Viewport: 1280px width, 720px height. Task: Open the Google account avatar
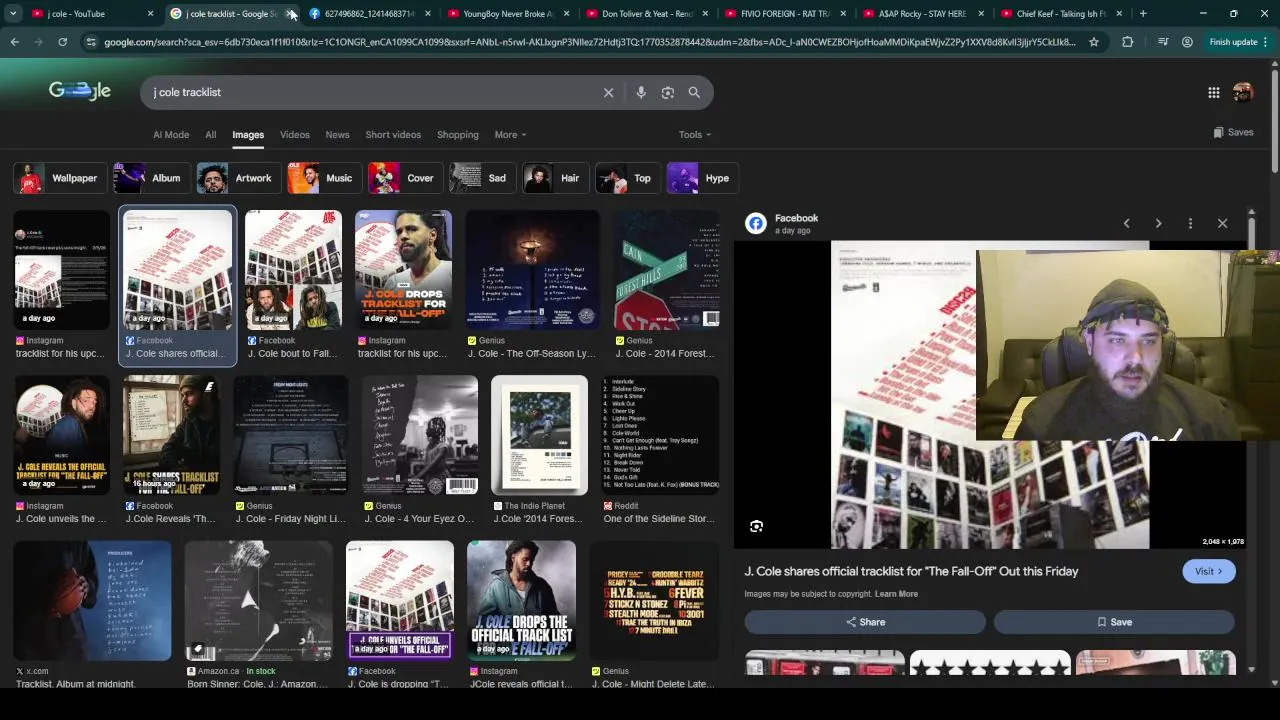pyautogui.click(x=1243, y=92)
